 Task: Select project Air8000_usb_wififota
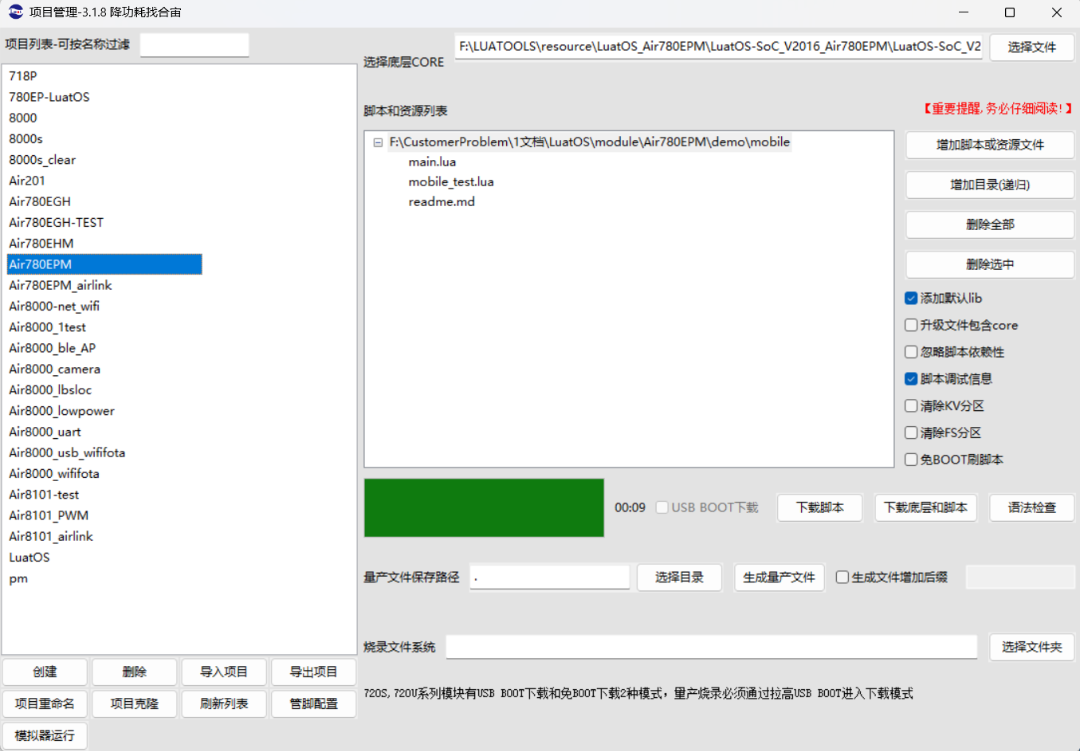67,453
